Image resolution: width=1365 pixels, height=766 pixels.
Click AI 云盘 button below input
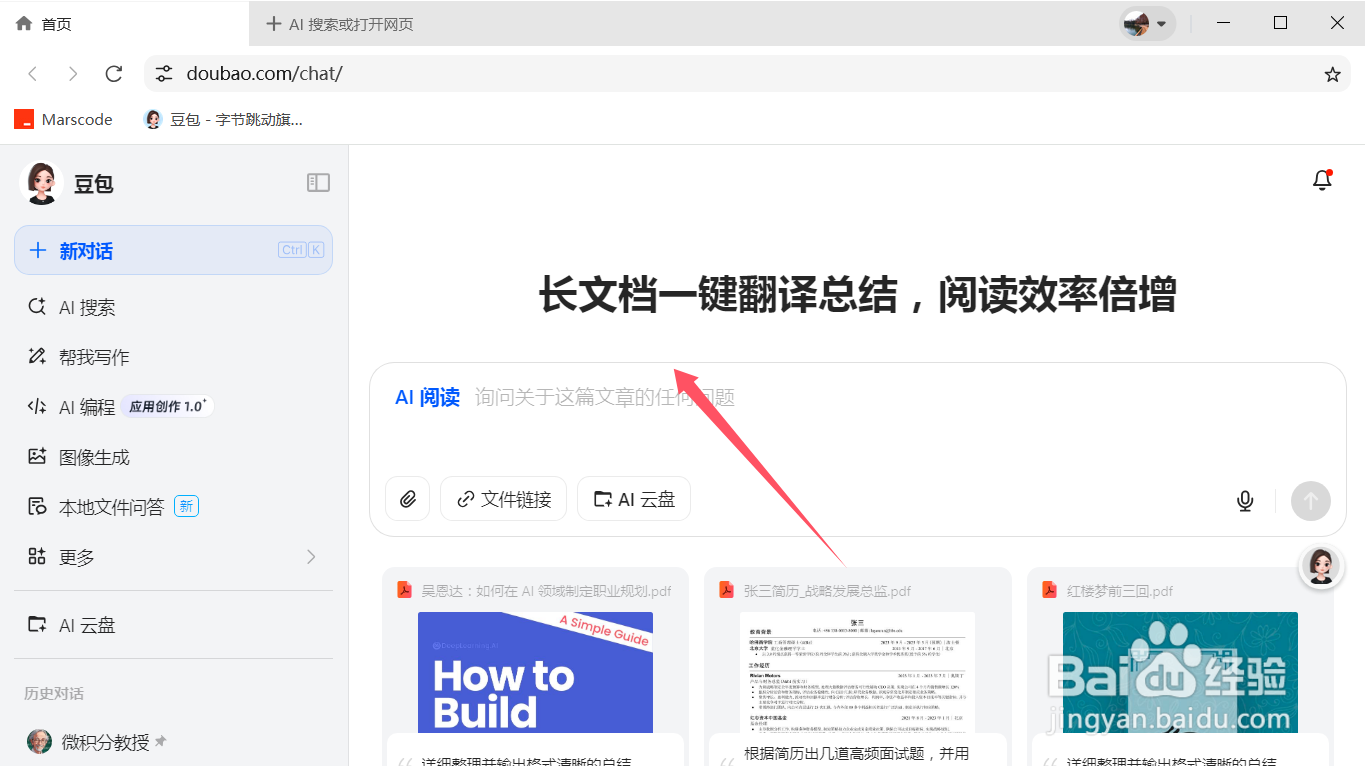click(x=634, y=499)
